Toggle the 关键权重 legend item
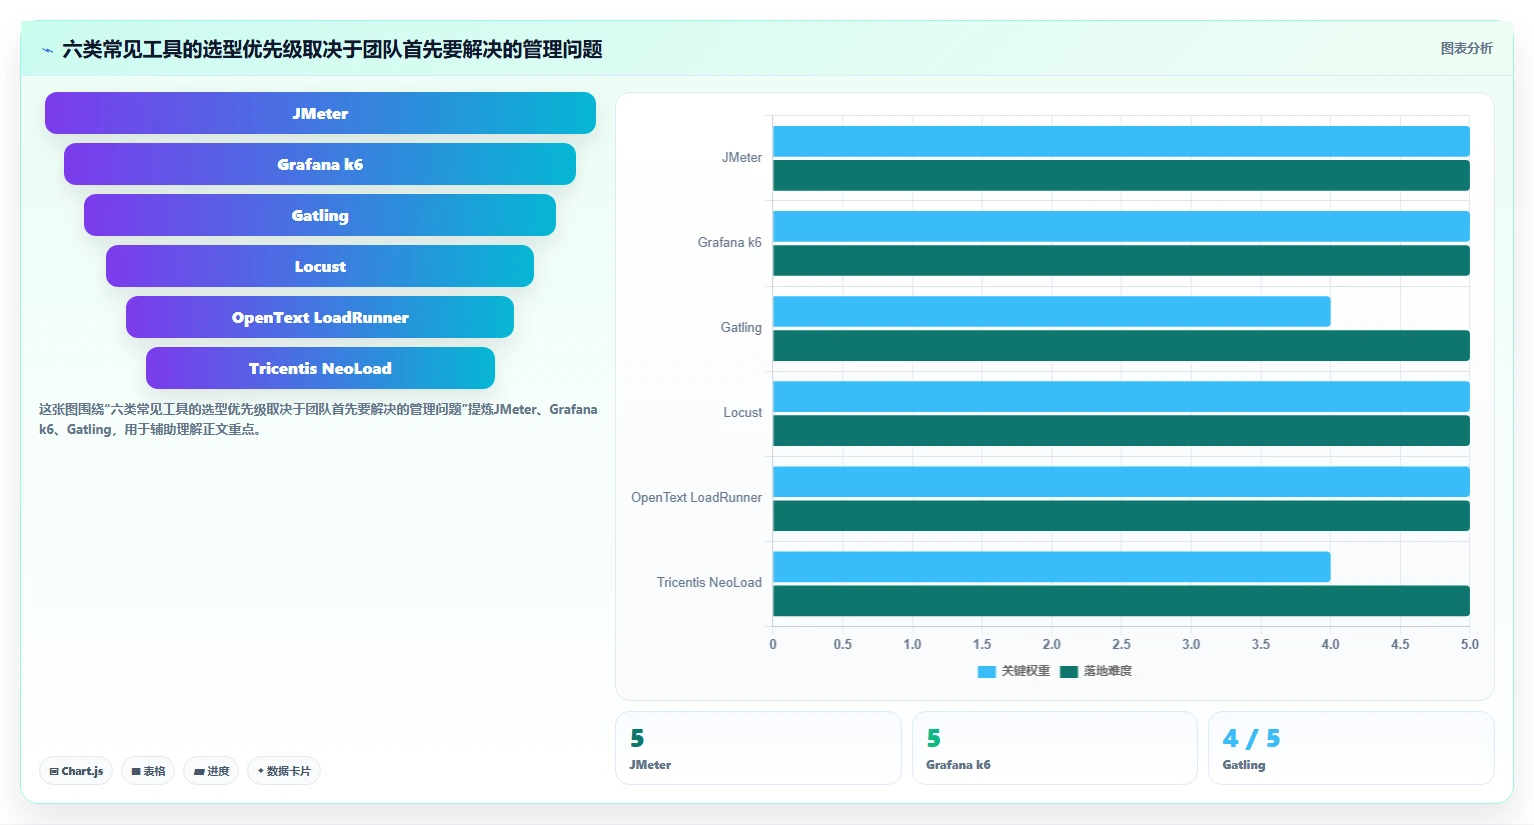 1014,671
